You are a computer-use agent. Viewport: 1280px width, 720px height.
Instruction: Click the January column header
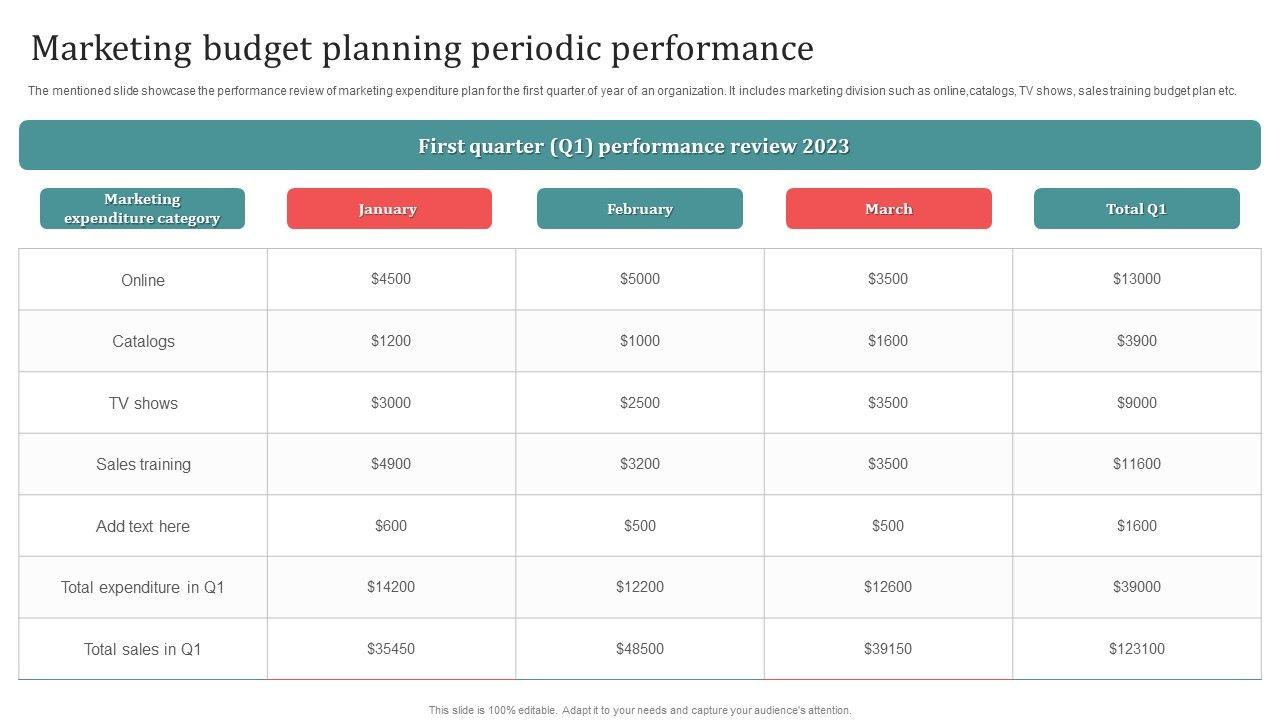(x=389, y=209)
